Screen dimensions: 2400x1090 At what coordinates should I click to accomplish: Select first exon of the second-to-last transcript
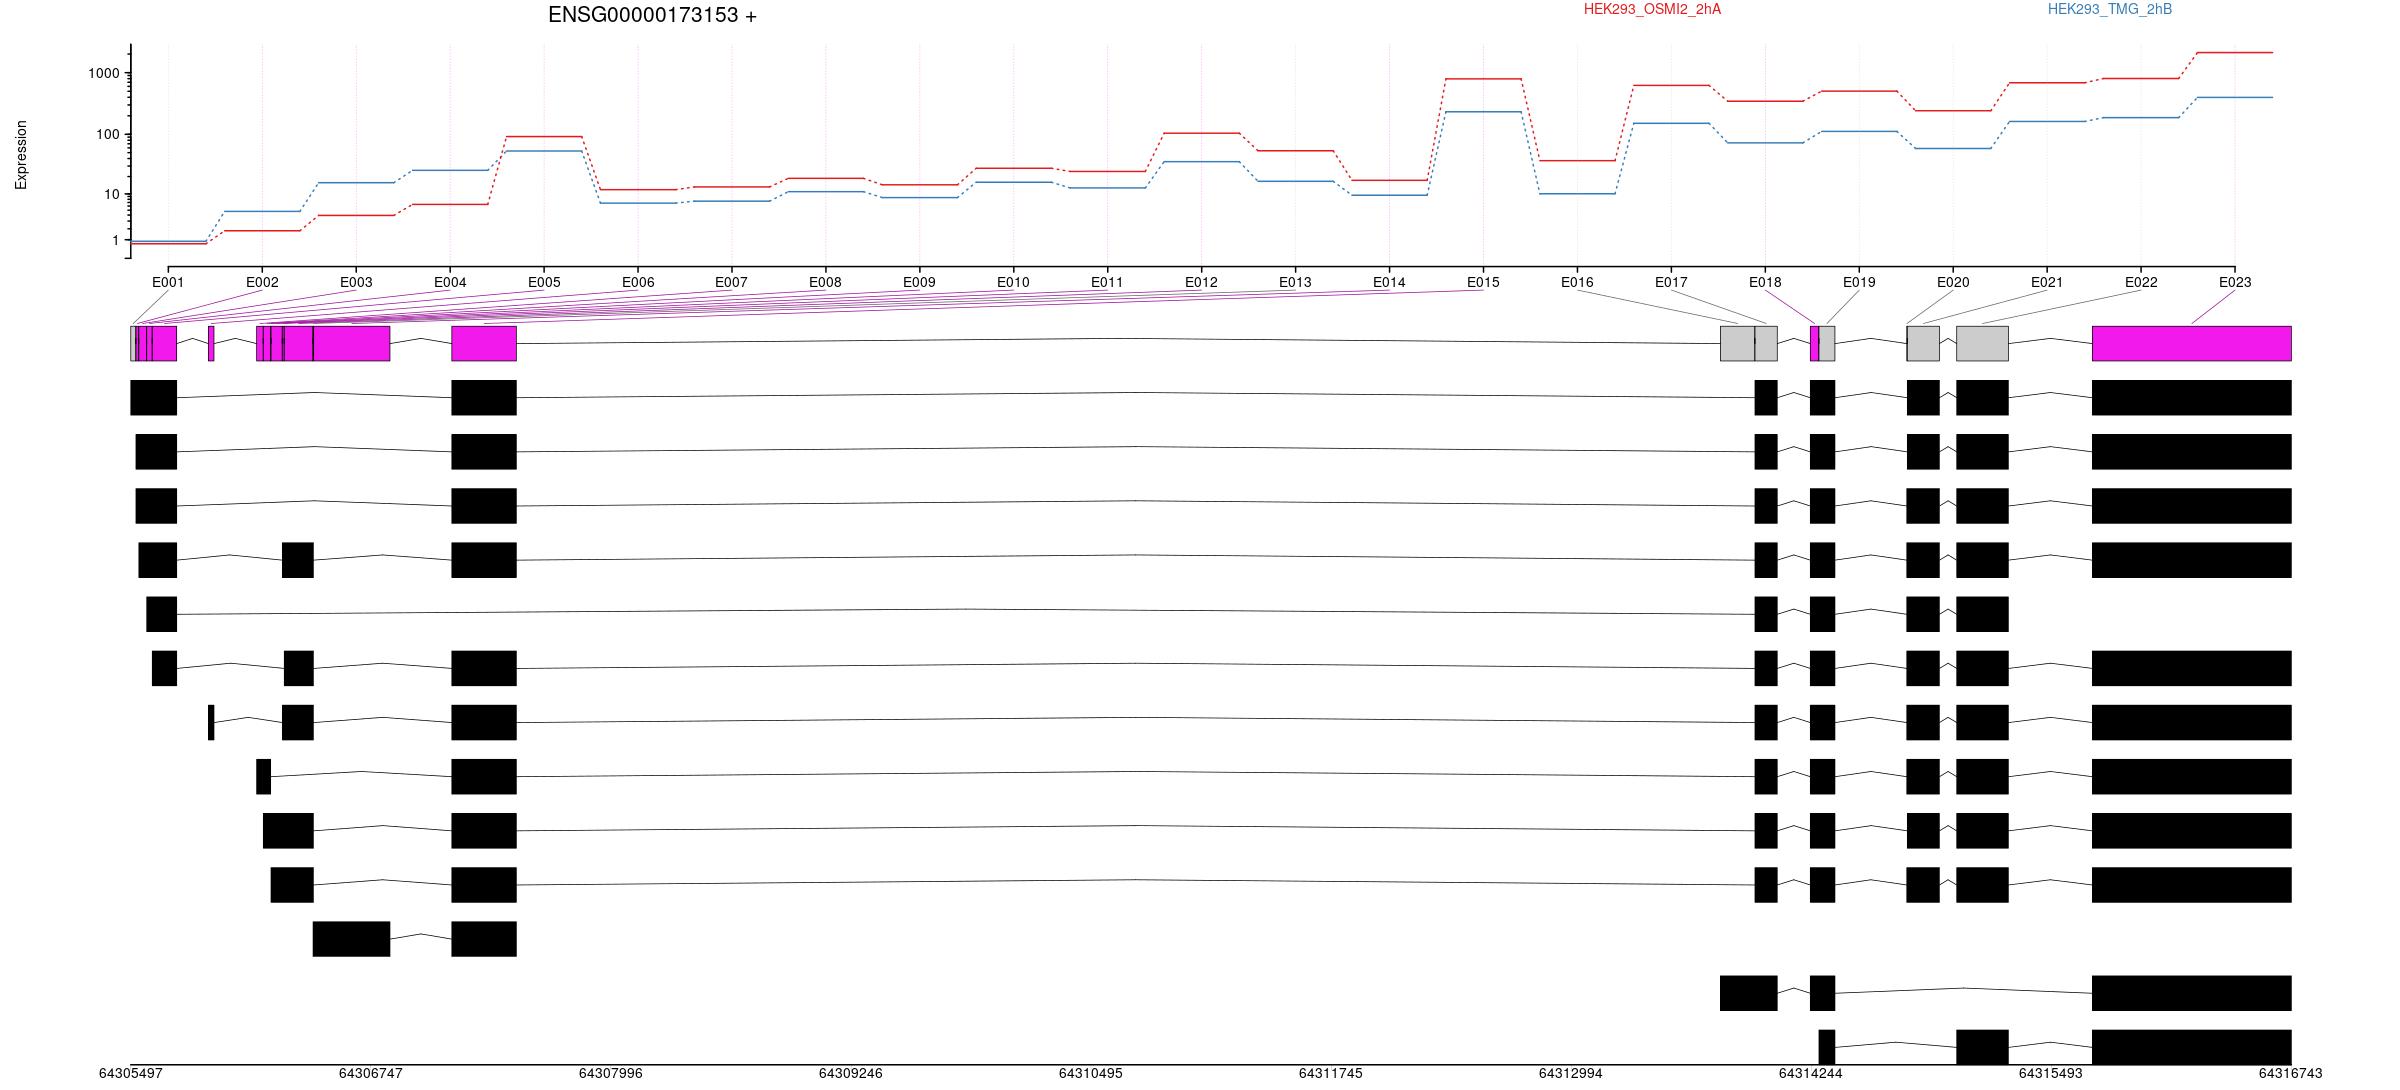(x=1749, y=993)
